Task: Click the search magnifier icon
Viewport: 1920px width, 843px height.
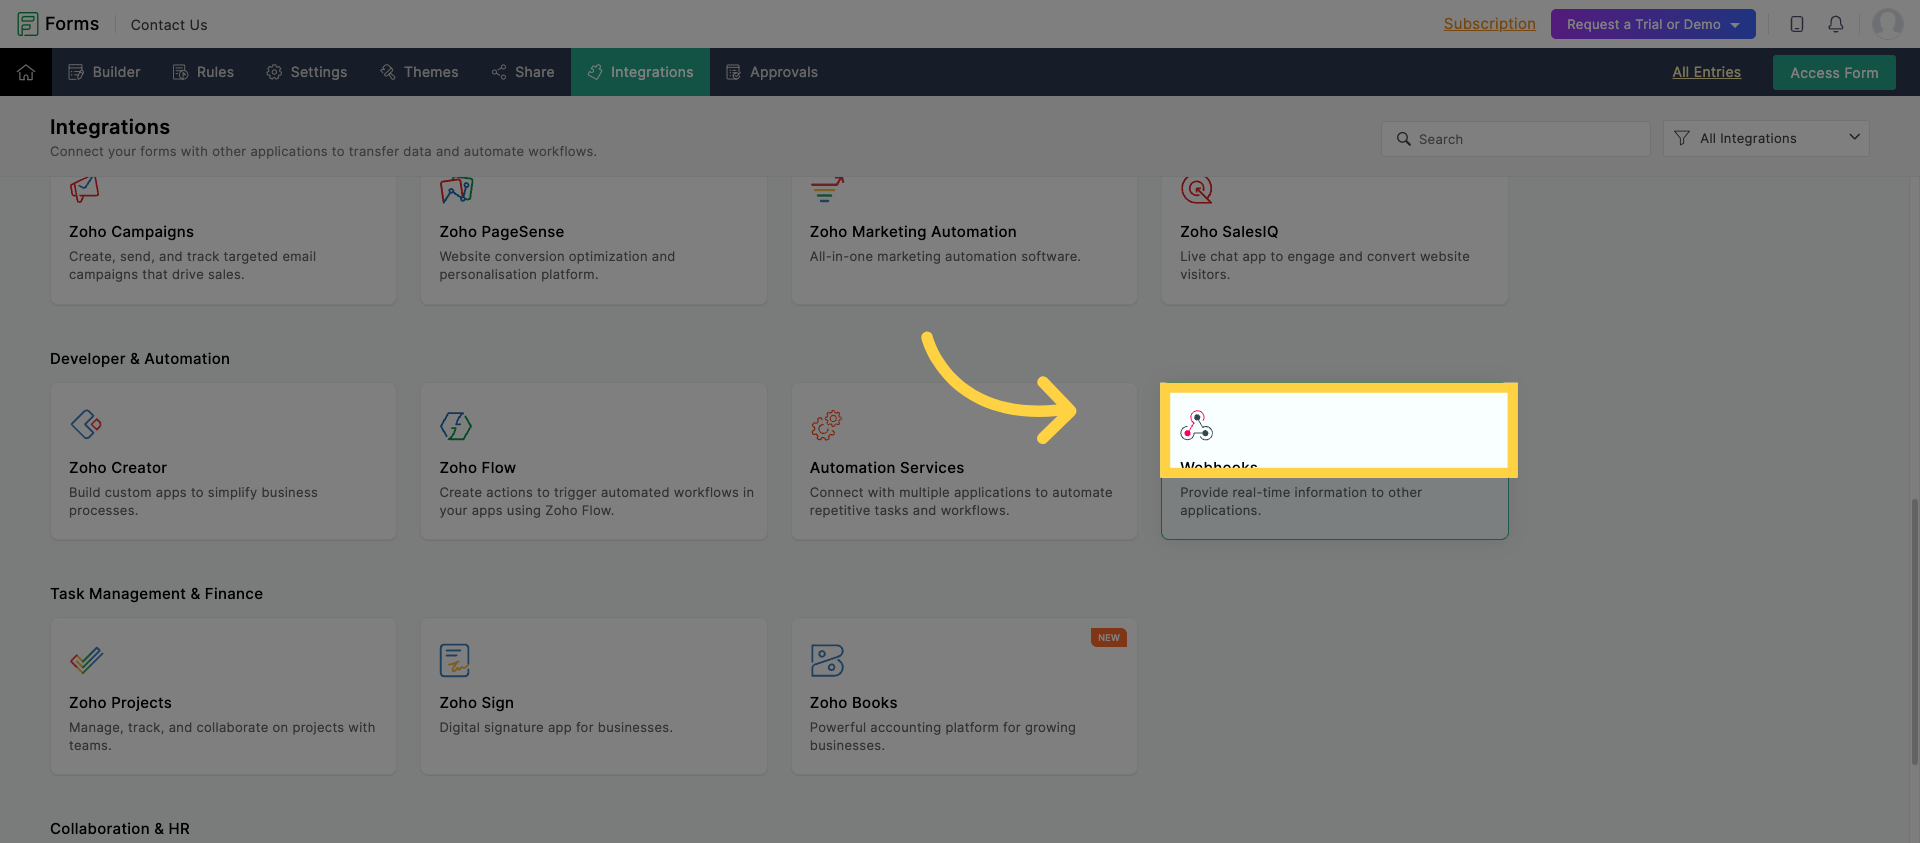Action: pos(1404,139)
